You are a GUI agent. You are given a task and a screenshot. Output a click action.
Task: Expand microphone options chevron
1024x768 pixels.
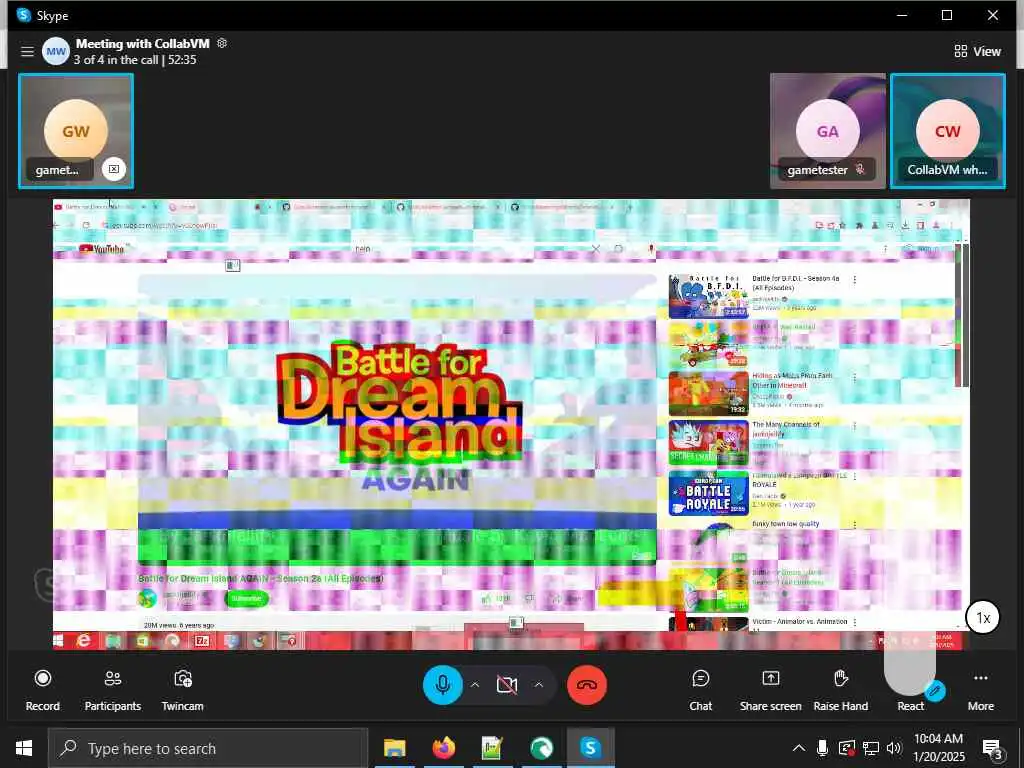(x=475, y=684)
